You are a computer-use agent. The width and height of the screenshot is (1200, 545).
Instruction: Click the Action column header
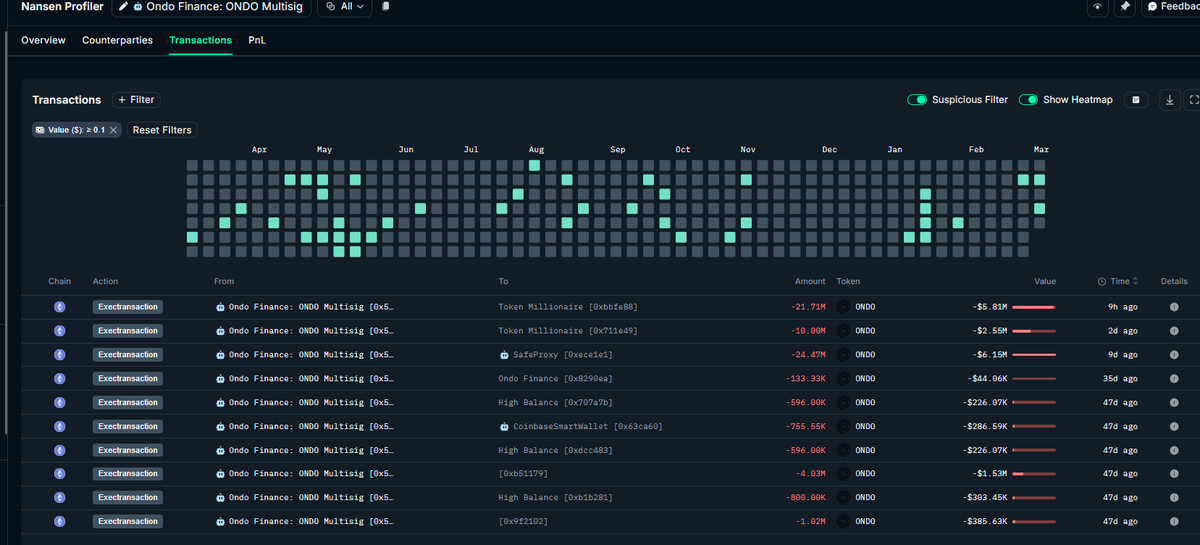coord(105,281)
